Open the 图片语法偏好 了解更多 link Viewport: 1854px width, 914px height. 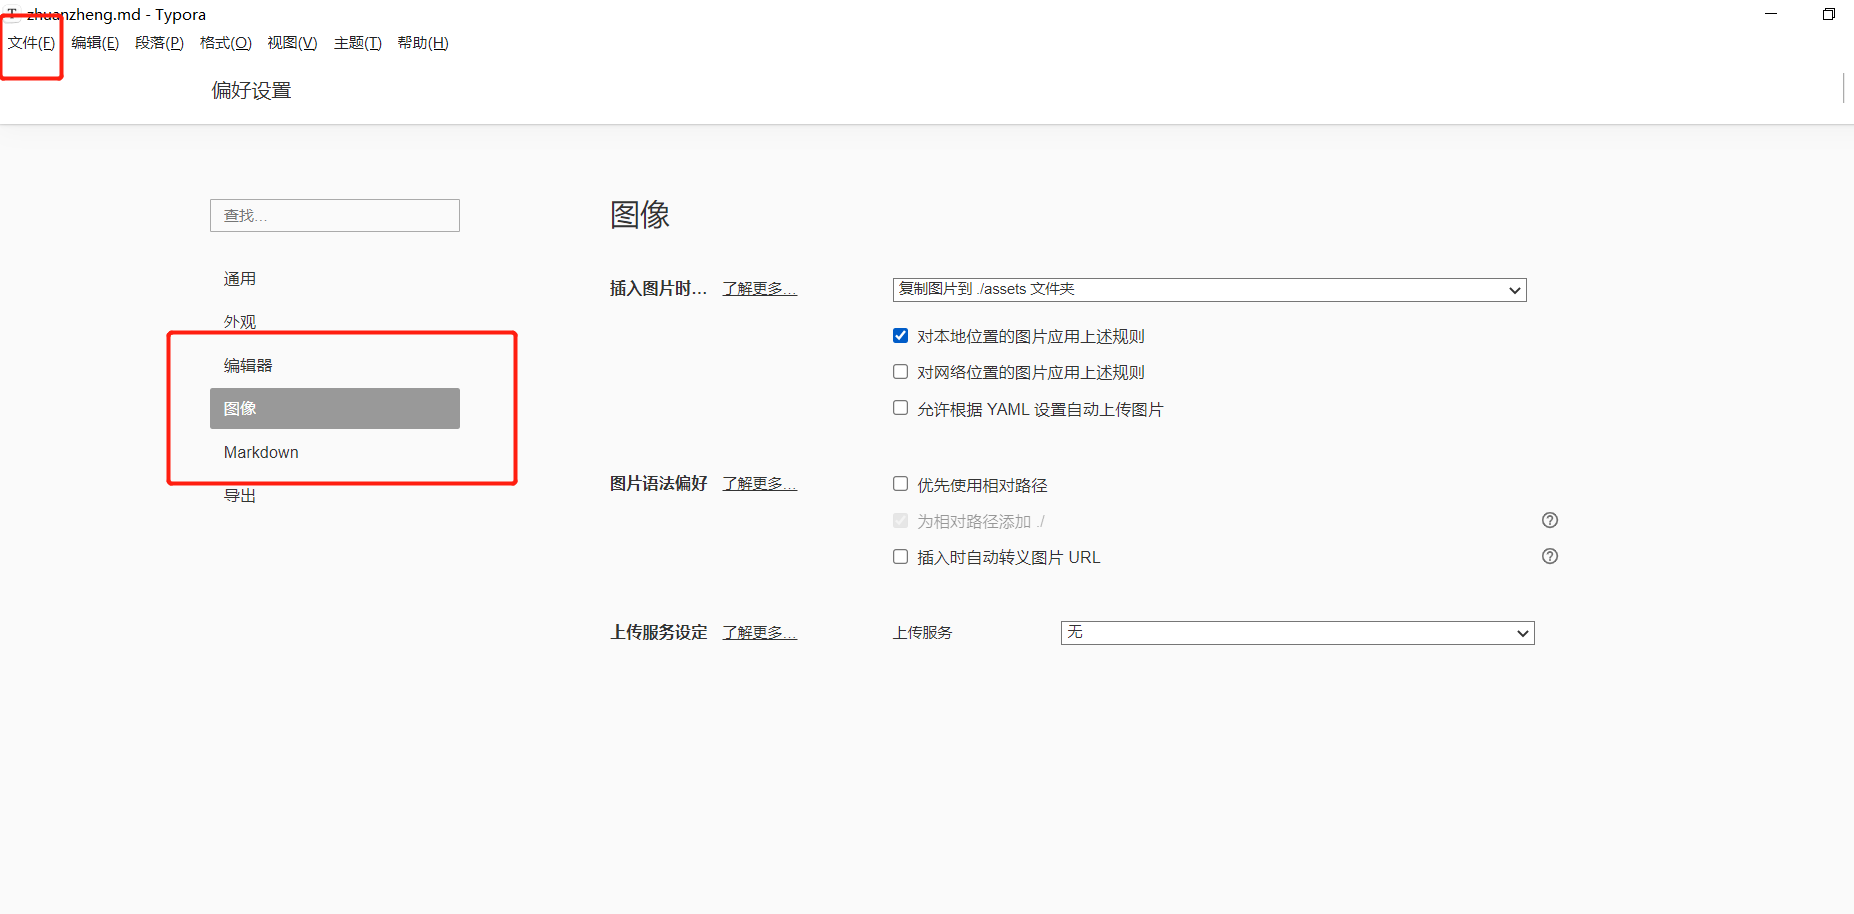click(x=760, y=484)
